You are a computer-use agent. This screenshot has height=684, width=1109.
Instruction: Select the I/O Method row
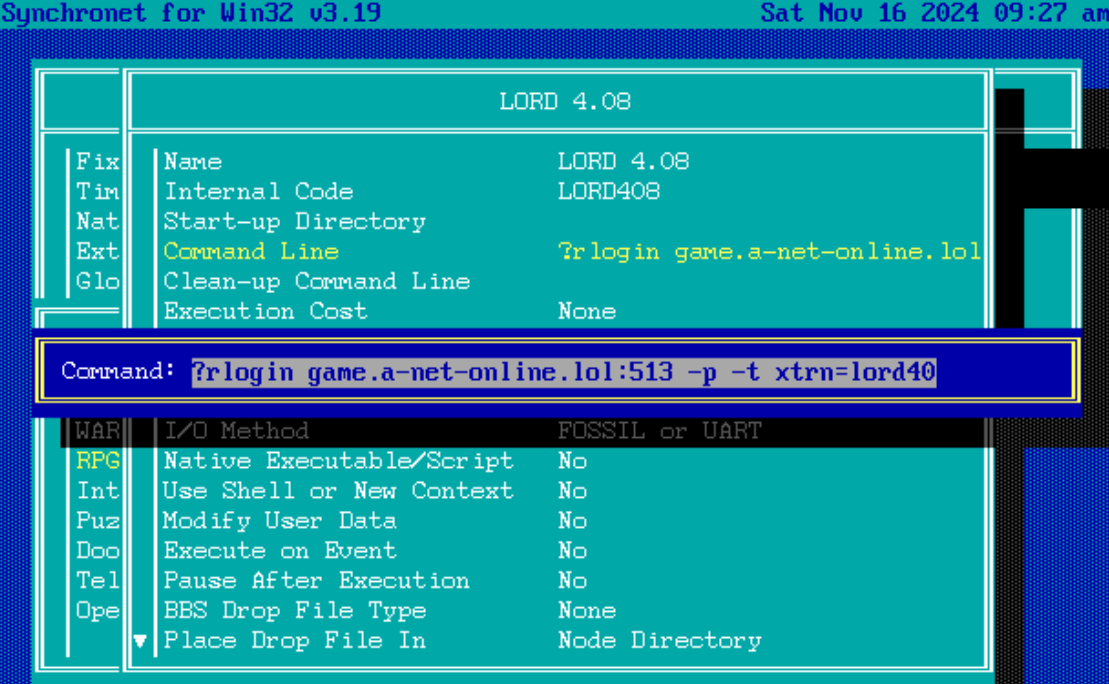tap(236, 431)
